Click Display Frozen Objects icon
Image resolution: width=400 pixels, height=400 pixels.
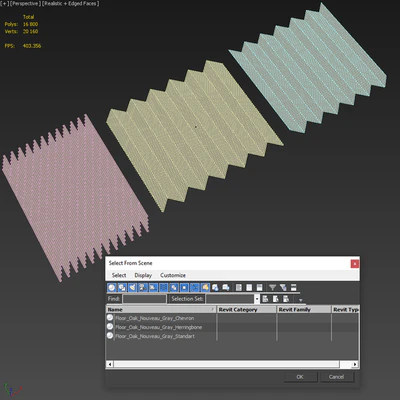pyautogui.click(x=215, y=287)
